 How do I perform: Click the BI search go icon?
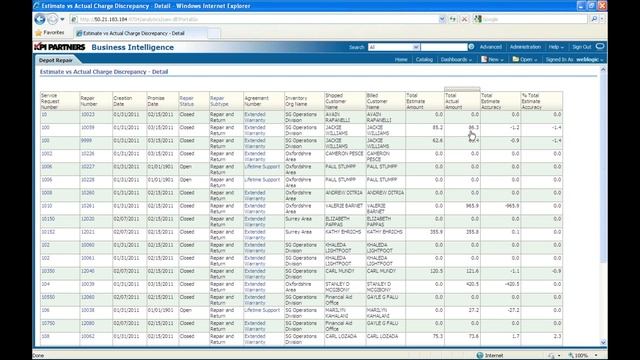click(471, 47)
